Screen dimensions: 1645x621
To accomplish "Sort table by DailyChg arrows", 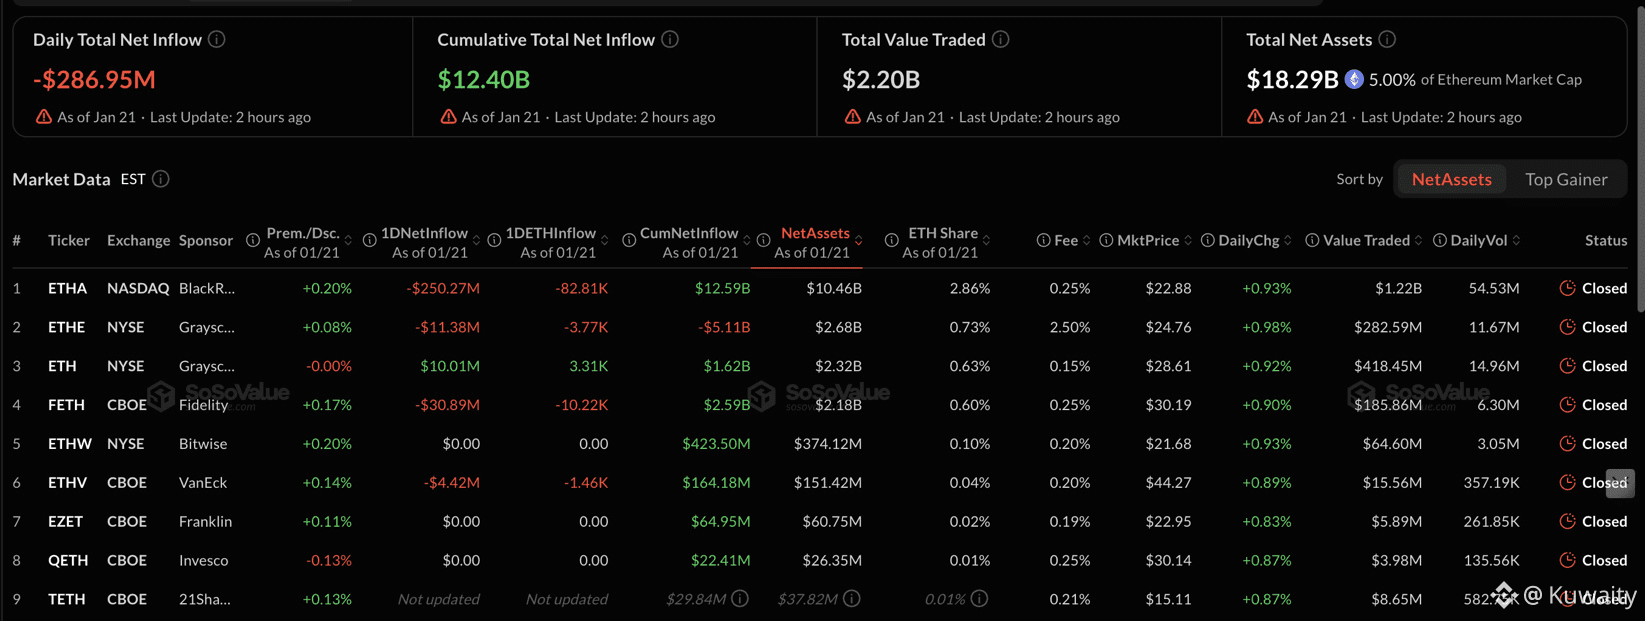I will click(1288, 241).
